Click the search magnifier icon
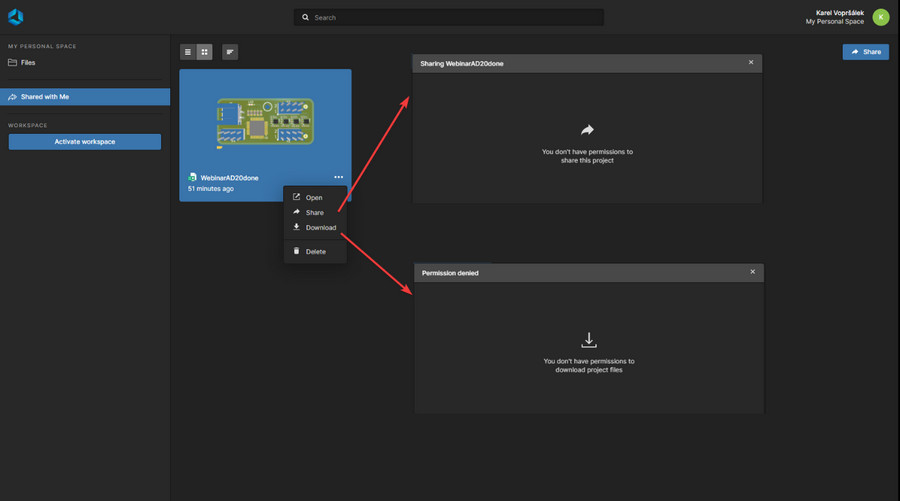The image size is (900, 501). pos(305,17)
